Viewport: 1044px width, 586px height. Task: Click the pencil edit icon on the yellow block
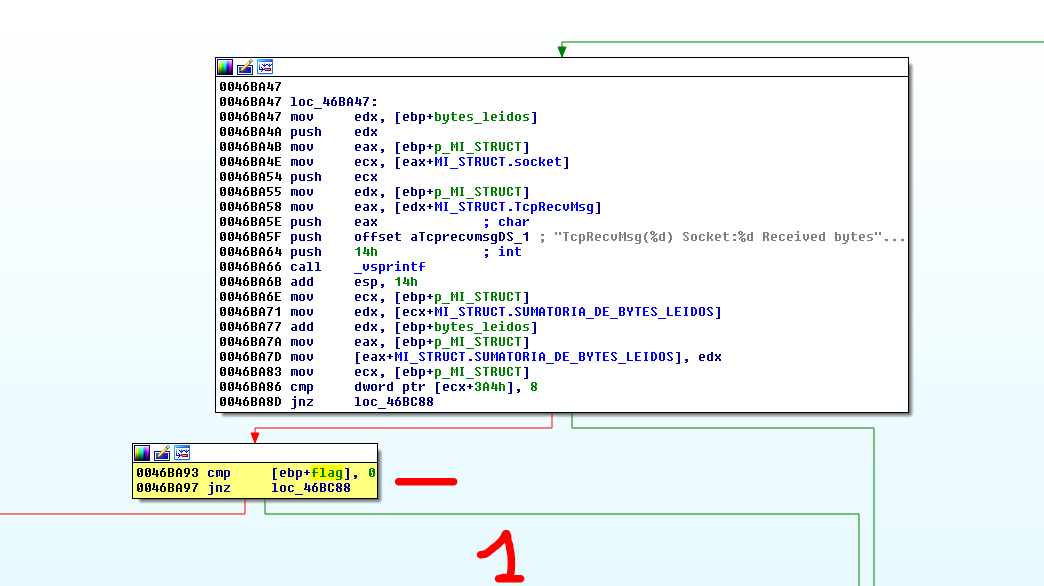162,453
